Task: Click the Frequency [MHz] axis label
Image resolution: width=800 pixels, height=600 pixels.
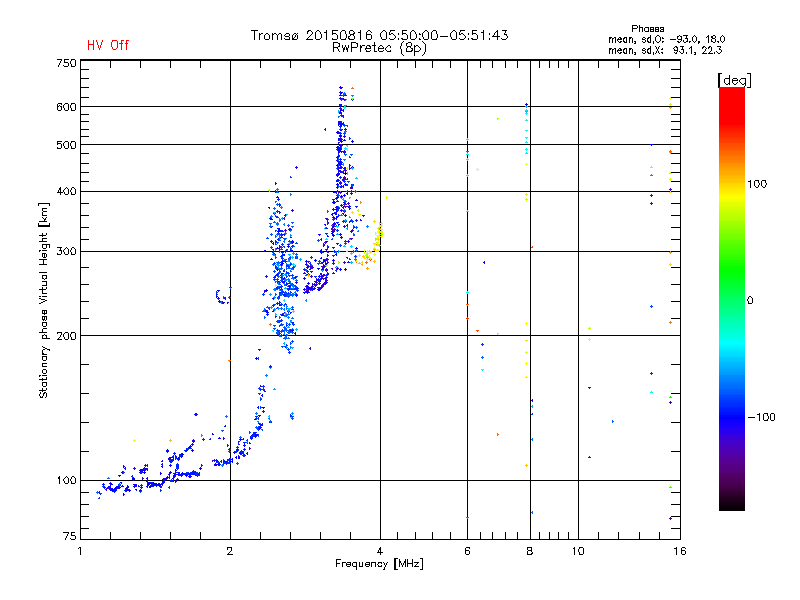Action: (x=379, y=564)
